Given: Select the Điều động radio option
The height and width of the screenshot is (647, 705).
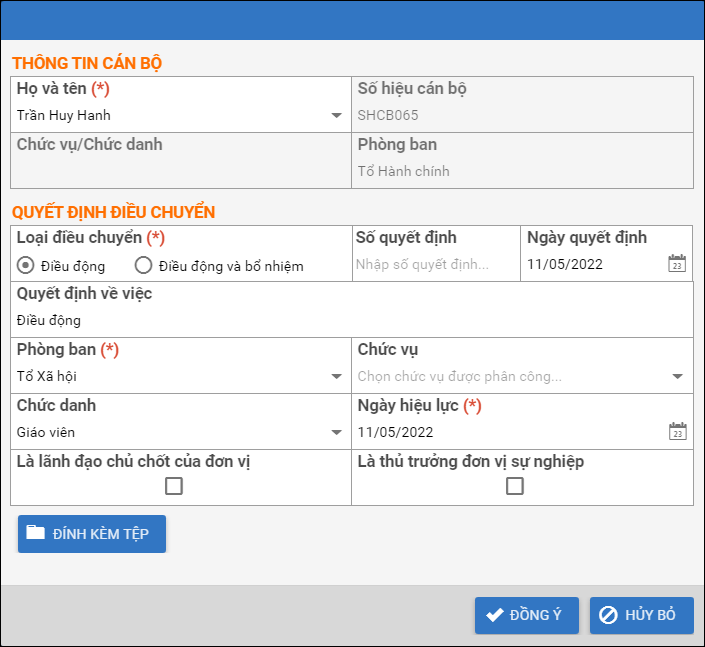Looking at the screenshot, I should (26, 265).
